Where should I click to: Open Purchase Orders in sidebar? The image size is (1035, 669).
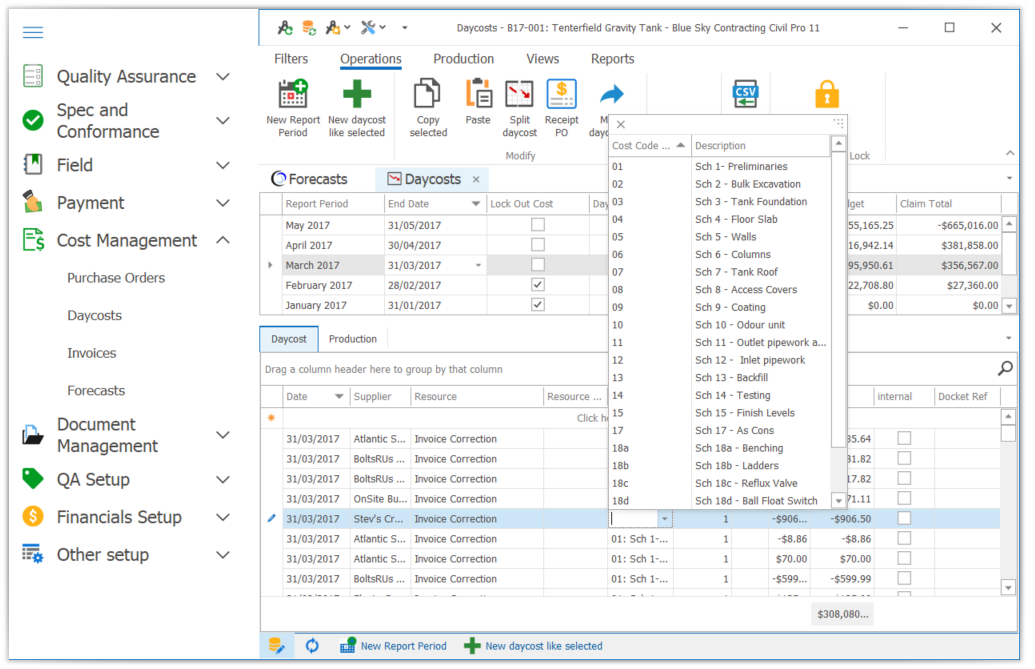point(116,278)
